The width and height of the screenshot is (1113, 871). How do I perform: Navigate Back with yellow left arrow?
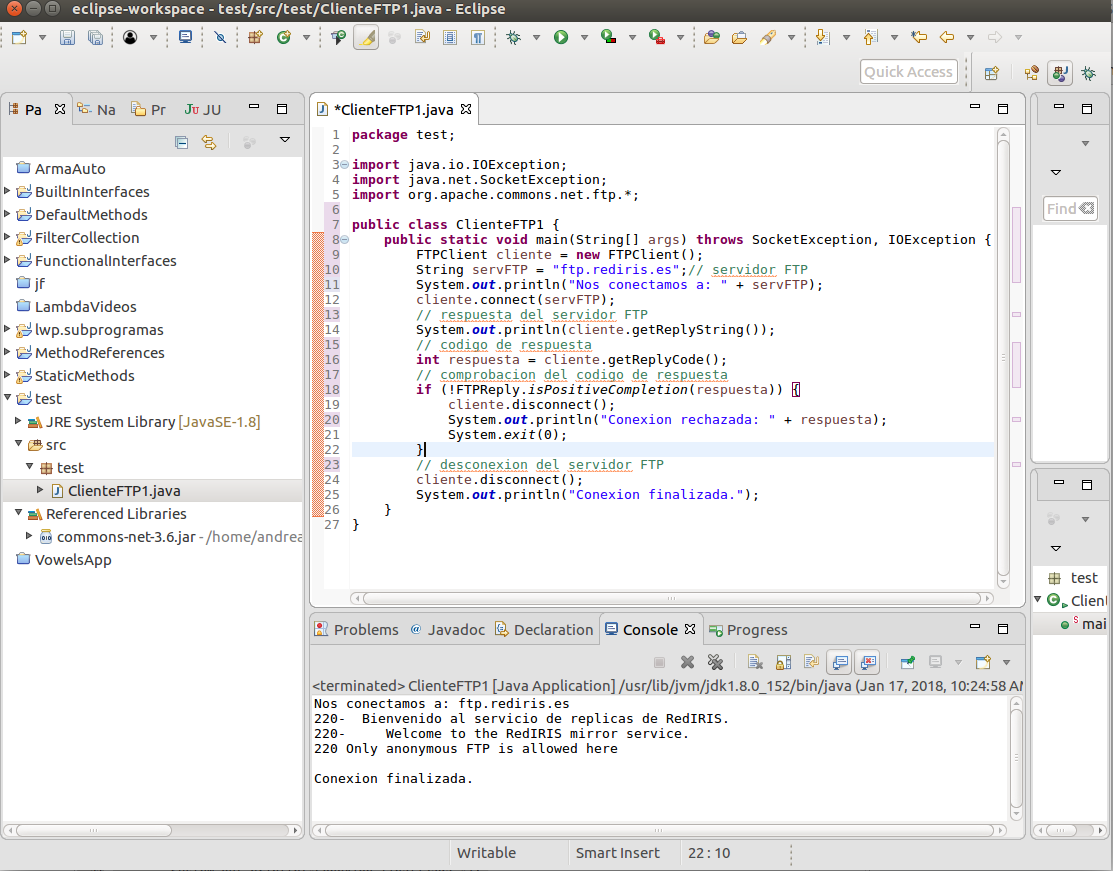pos(947,37)
